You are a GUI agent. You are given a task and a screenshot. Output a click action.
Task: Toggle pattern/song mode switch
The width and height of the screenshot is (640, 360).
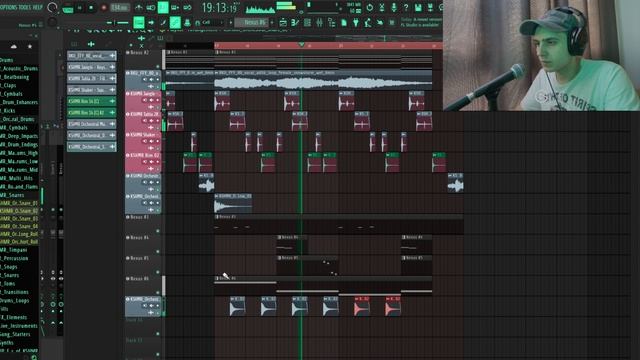(x=68, y=8)
